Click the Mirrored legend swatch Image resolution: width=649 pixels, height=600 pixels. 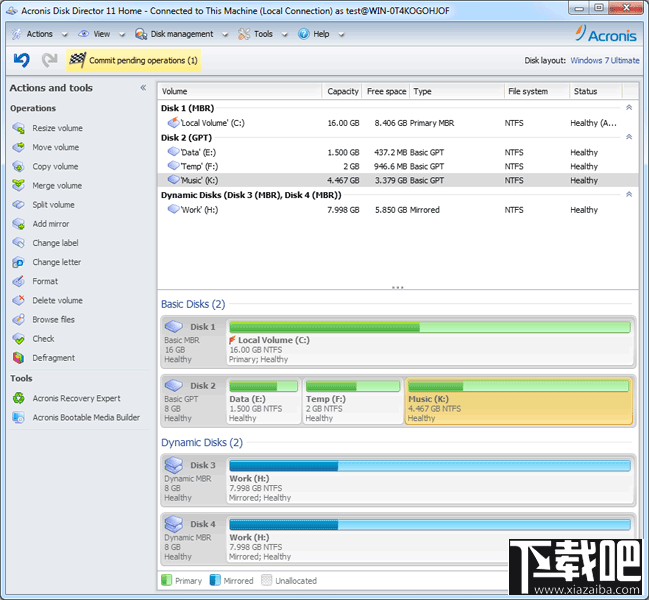point(215,581)
